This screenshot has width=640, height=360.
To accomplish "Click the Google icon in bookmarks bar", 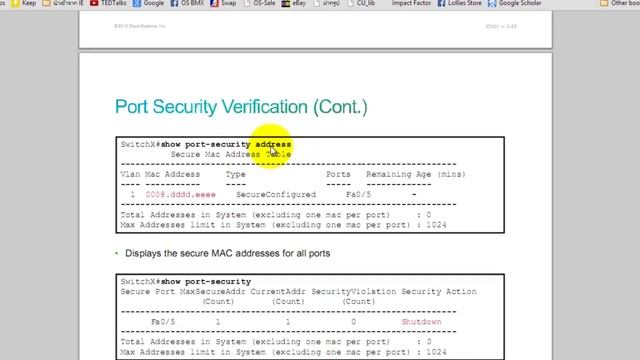I will pyautogui.click(x=137, y=3).
